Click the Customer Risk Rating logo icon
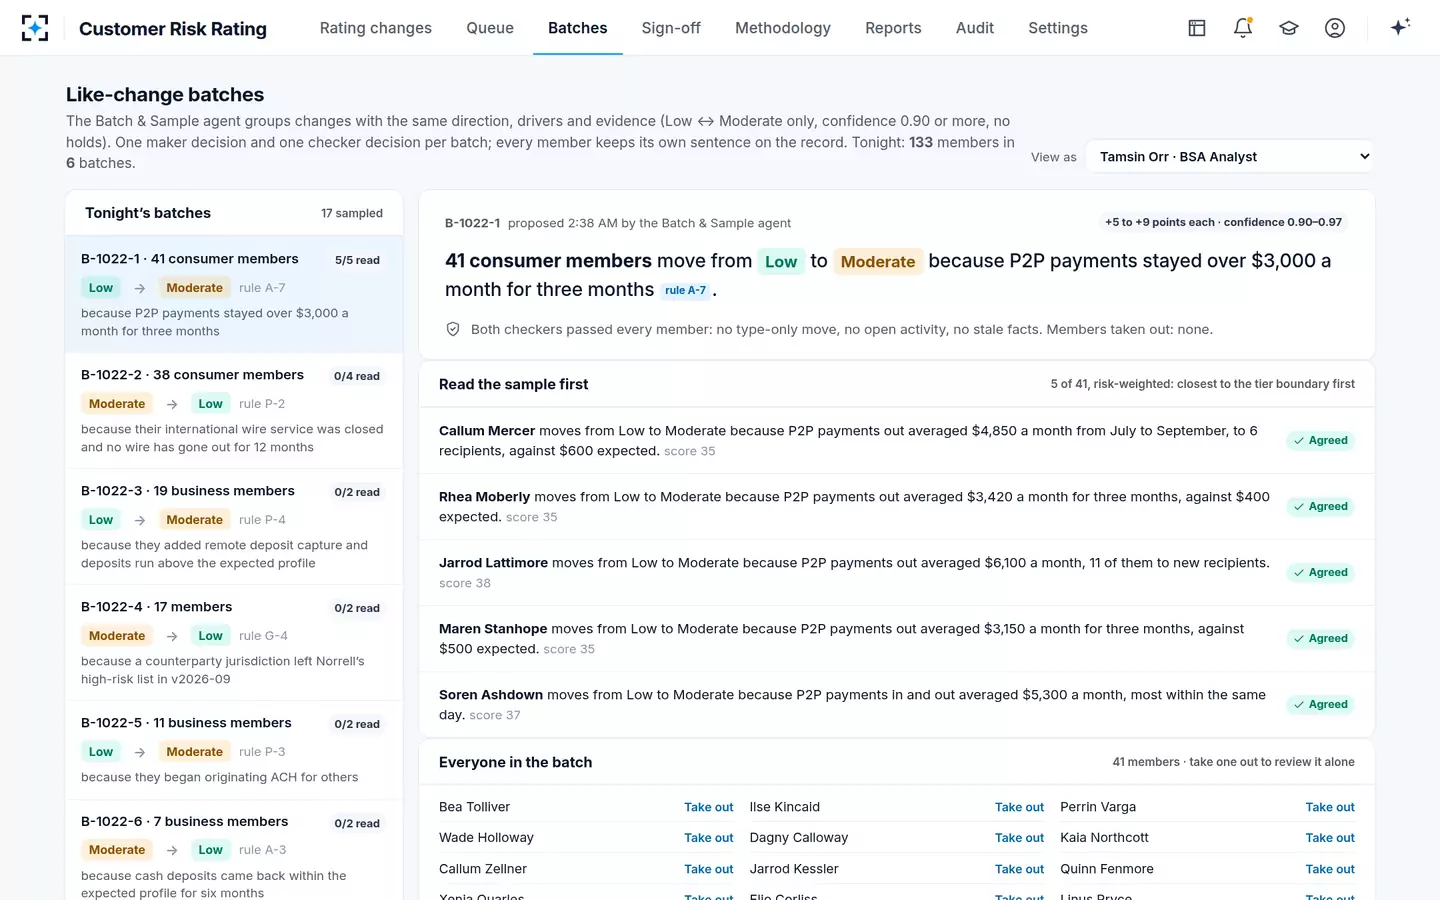The width and height of the screenshot is (1440, 900). click(x=35, y=28)
